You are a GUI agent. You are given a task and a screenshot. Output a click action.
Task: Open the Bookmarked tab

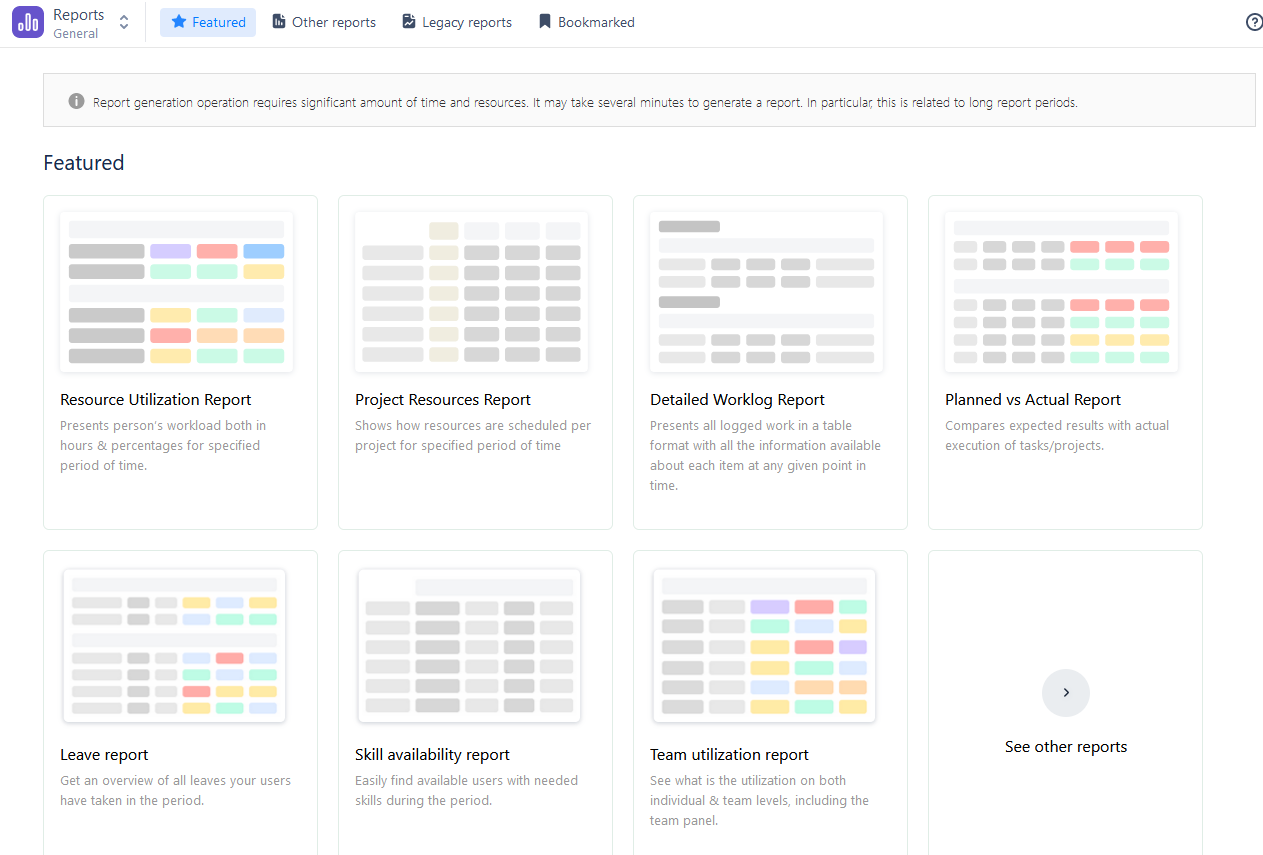[586, 22]
